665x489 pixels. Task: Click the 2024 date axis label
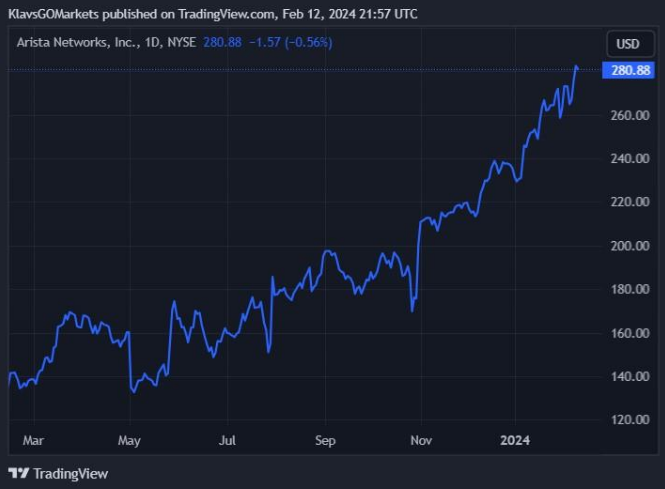(515, 441)
